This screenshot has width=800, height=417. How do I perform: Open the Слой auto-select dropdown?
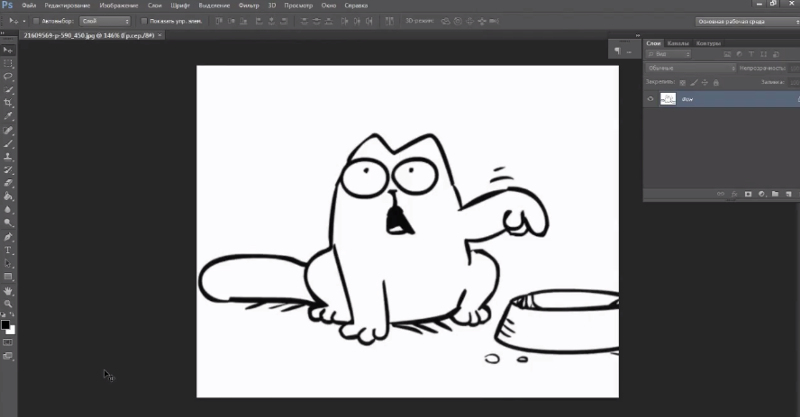click(105, 21)
